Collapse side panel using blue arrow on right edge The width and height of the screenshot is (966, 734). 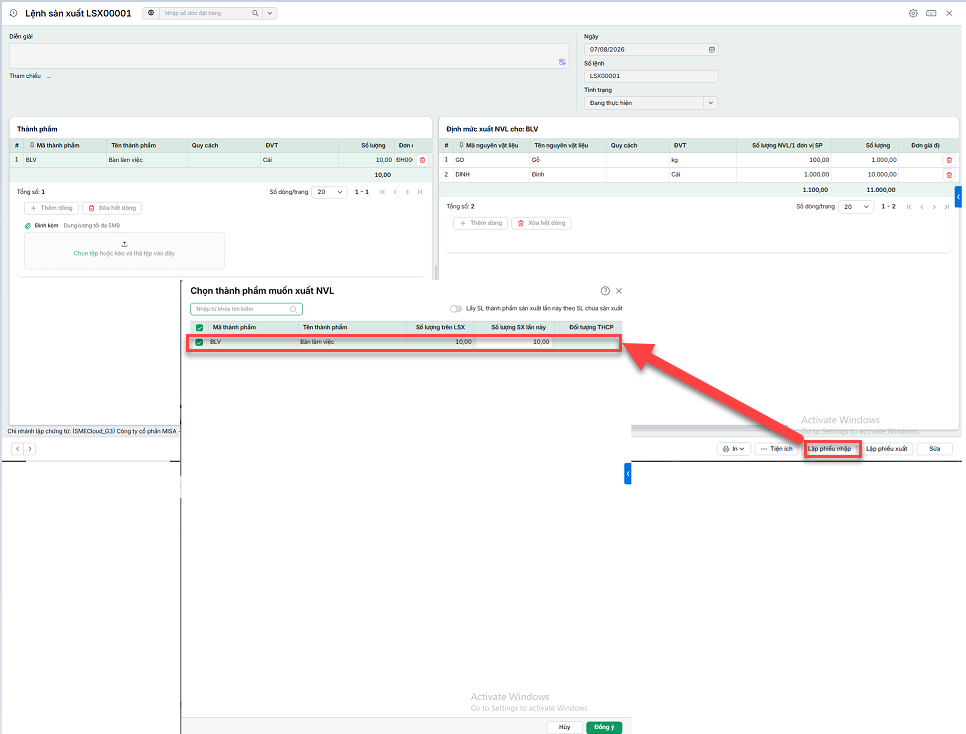pyautogui.click(x=958, y=197)
